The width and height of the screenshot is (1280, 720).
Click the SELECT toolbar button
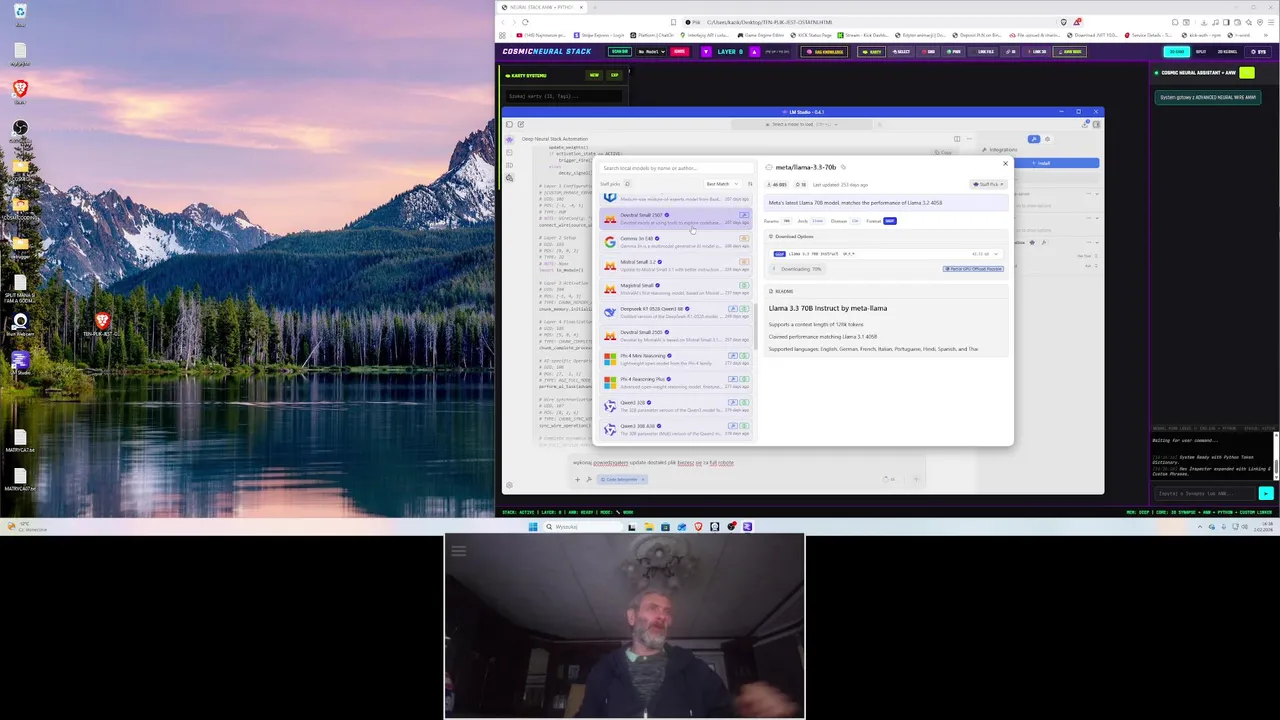click(902, 51)
